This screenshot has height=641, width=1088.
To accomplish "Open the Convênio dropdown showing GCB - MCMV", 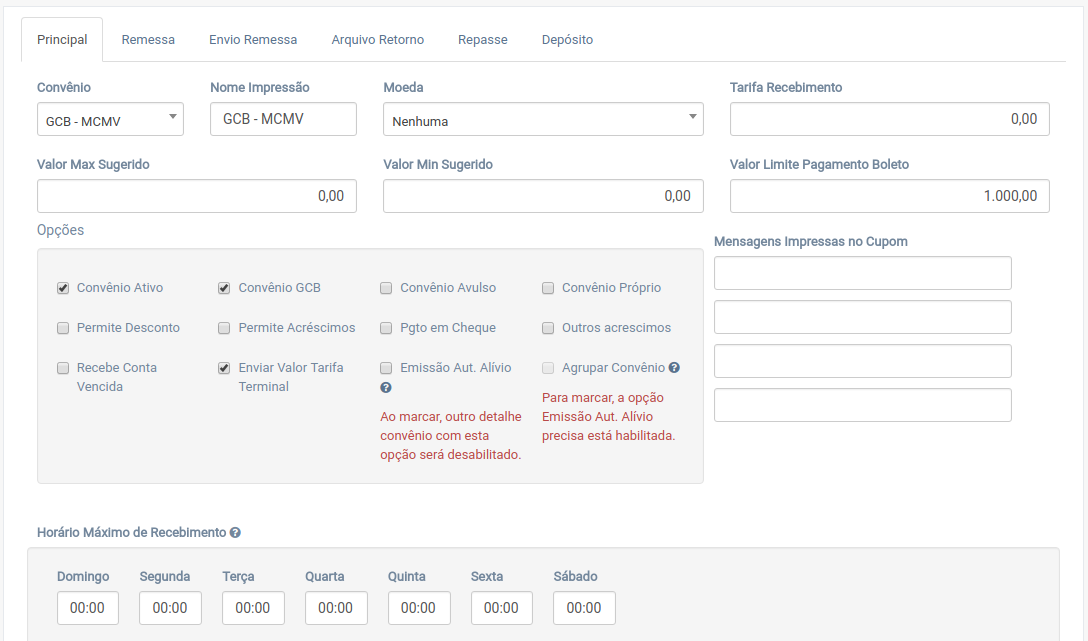I will (x=110, y=120).
